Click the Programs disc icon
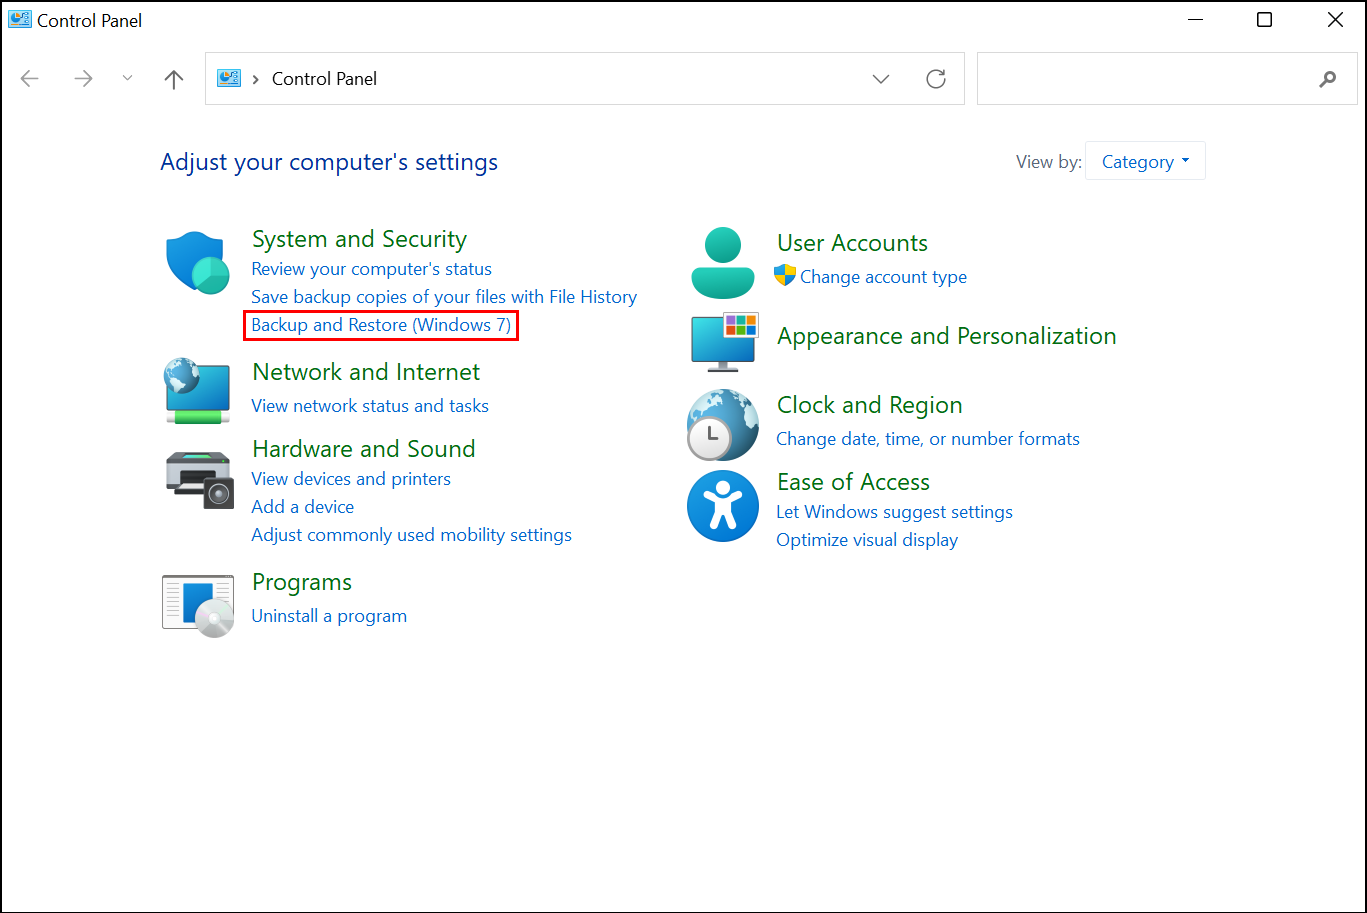The image size is (1367, 913). coord(198,605)
